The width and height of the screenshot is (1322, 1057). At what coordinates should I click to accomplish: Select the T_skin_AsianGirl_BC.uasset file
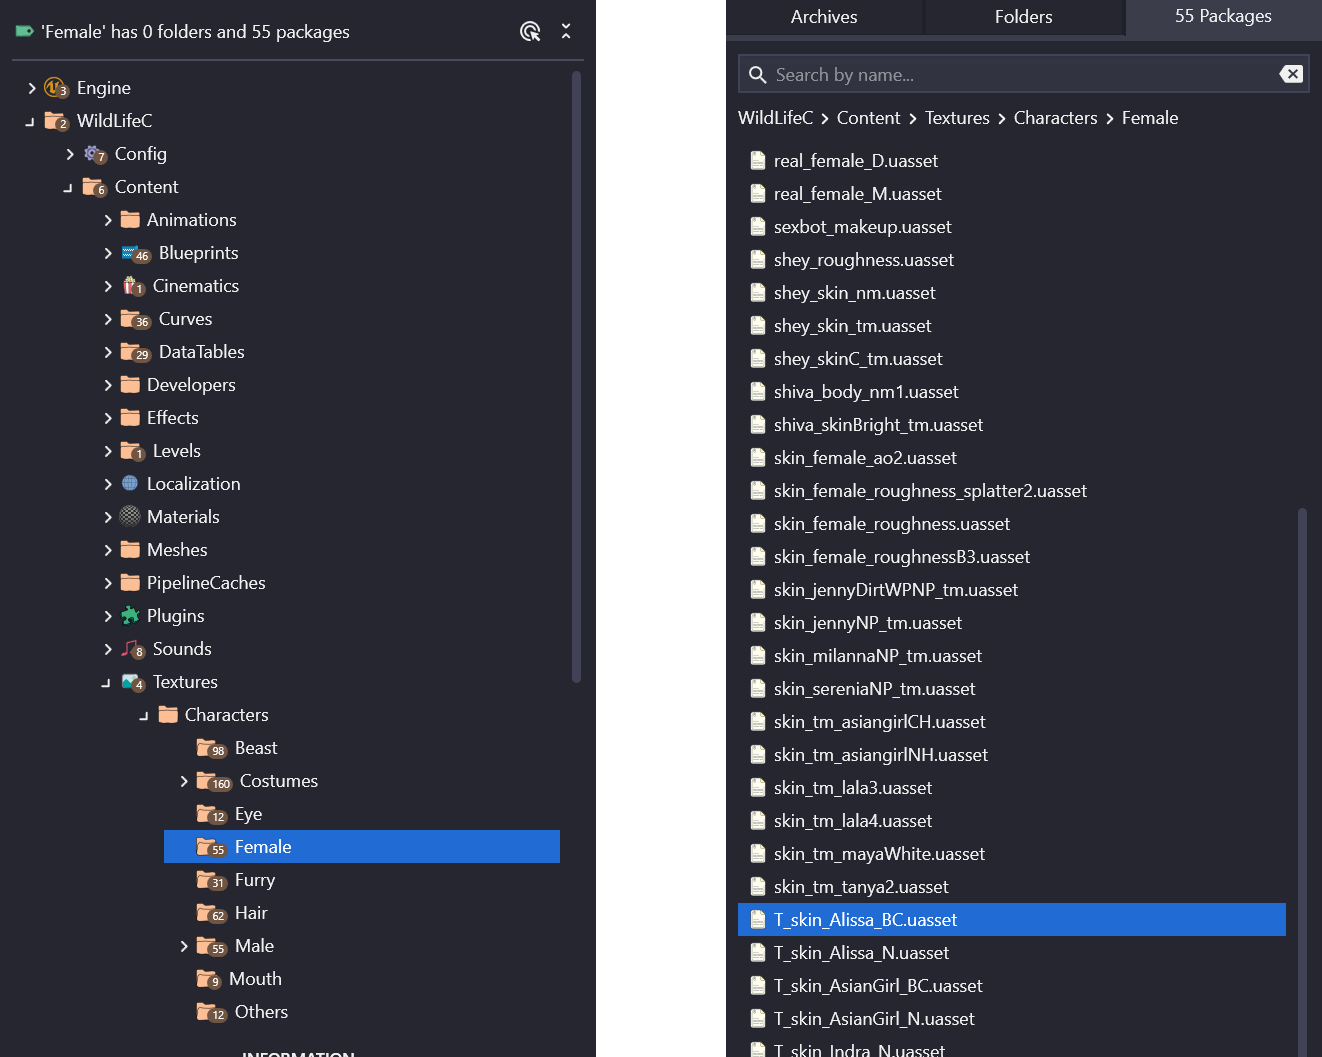click(878, 986)
